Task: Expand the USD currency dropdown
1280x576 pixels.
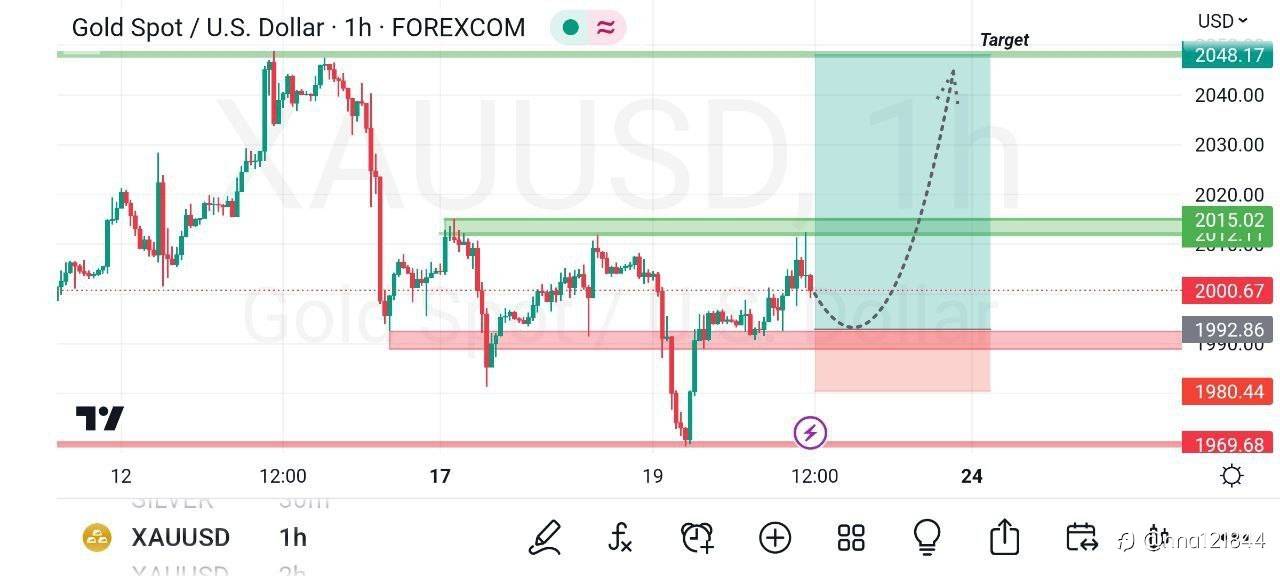Action: [1222, 20]
